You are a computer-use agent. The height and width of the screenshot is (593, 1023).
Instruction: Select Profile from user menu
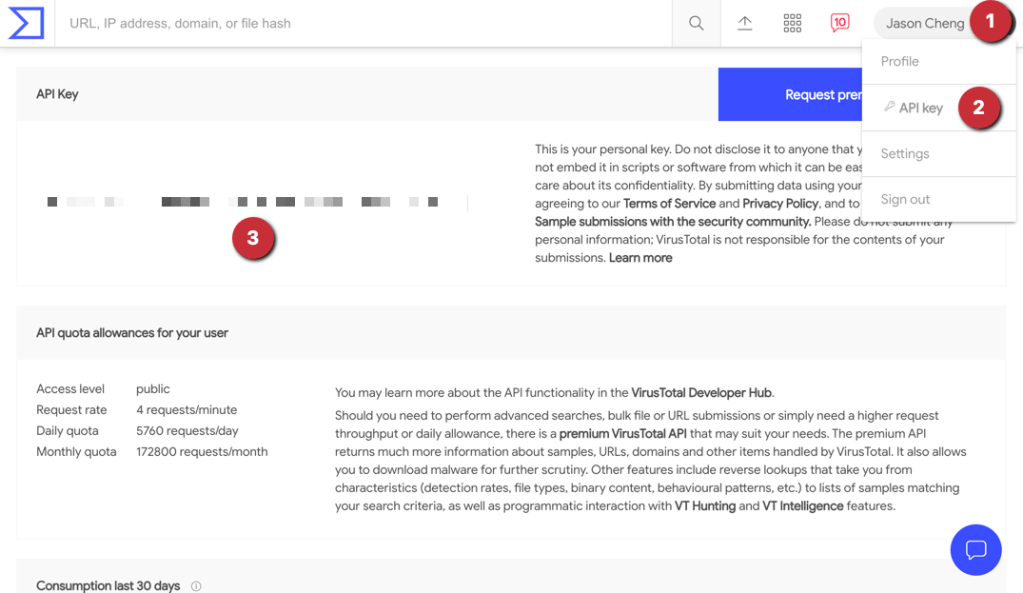[899, 61]
